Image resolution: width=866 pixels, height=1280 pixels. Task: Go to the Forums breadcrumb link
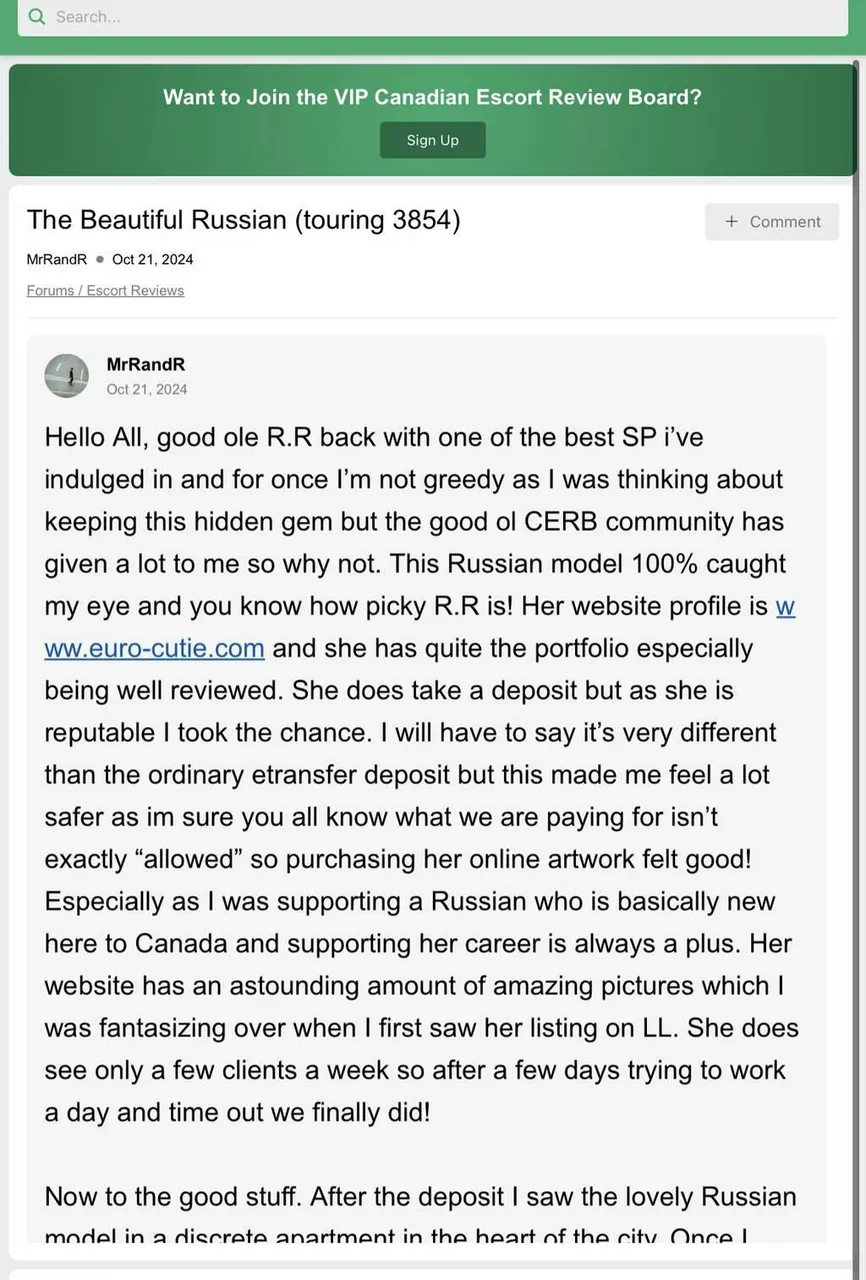[50, 290]
